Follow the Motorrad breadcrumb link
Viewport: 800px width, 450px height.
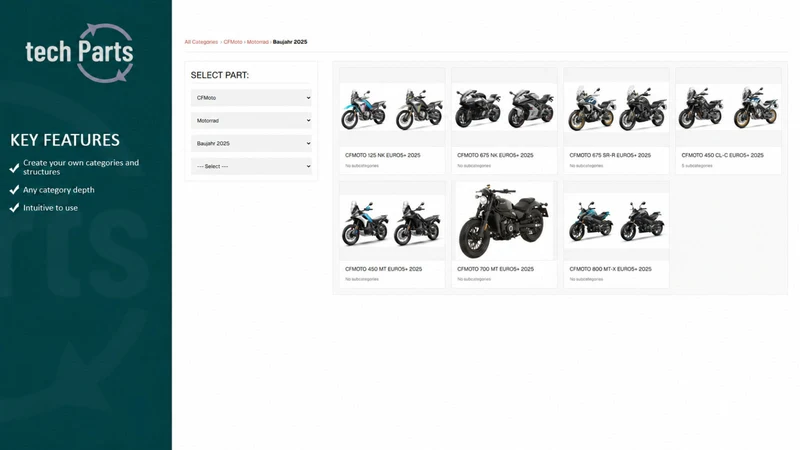[258, 42]
